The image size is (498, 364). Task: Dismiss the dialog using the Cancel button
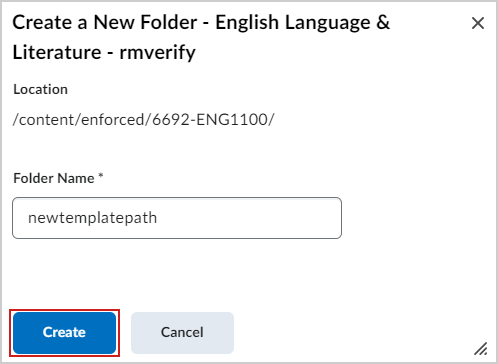182,333
